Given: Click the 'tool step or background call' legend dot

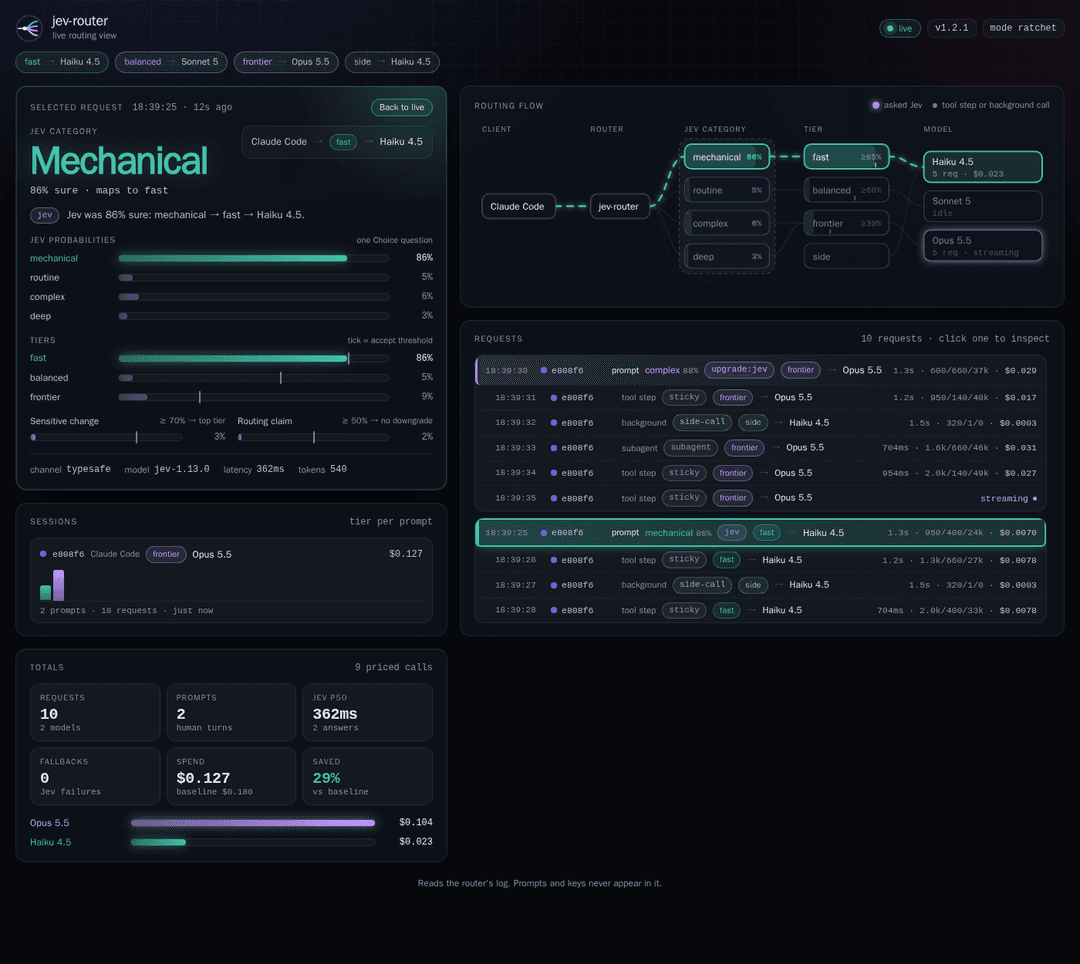Looking at the screenshot, I should point(935,105).
